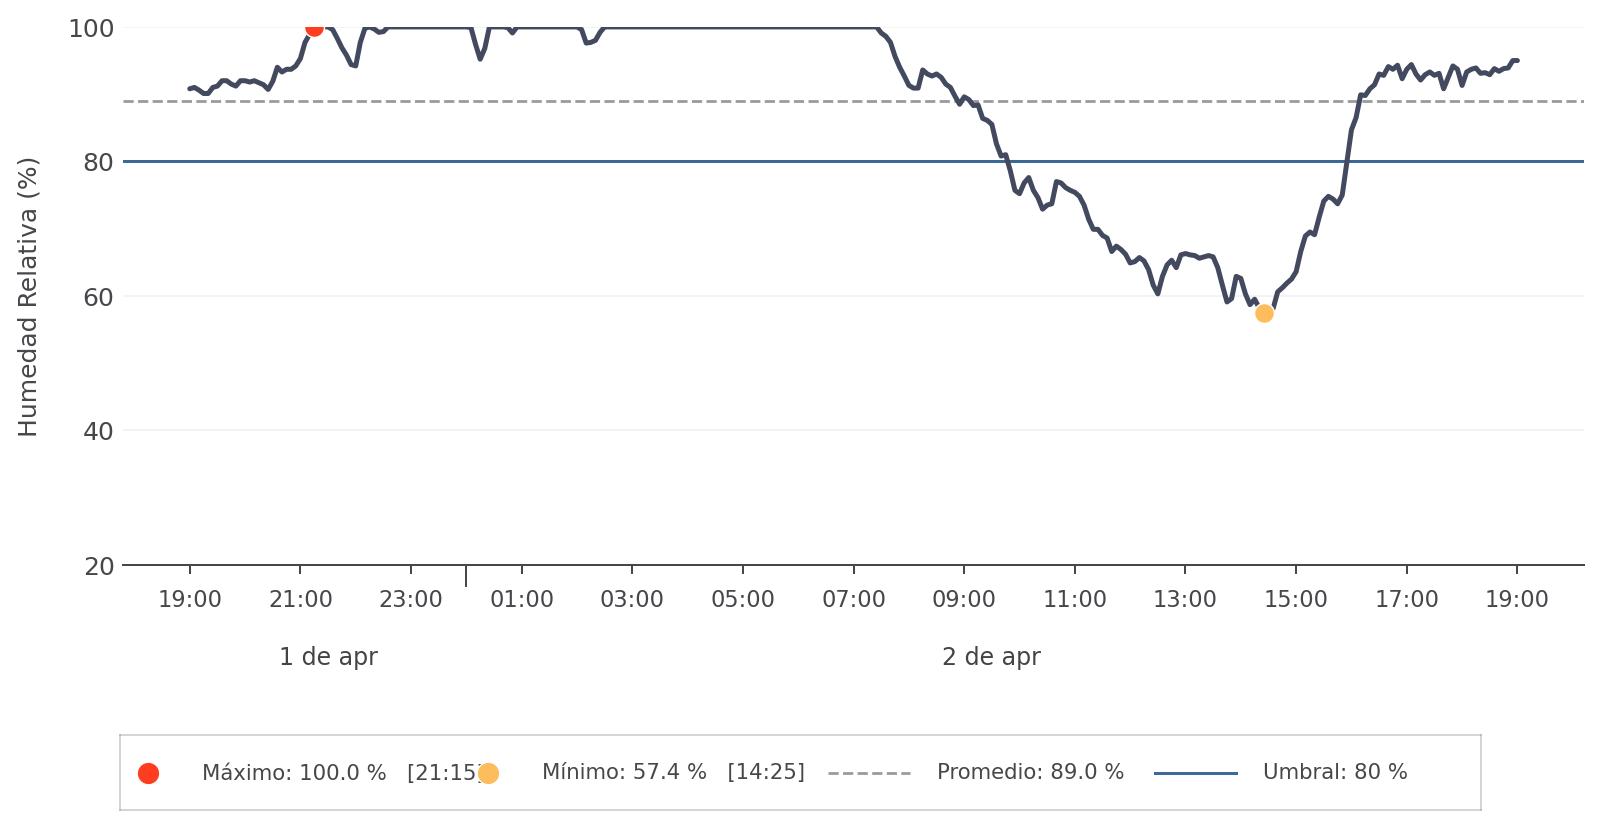Click the 15:00 time axis label
Image resolution: width=1601 pixels, height=828 pixels.
pos(1296,600)
